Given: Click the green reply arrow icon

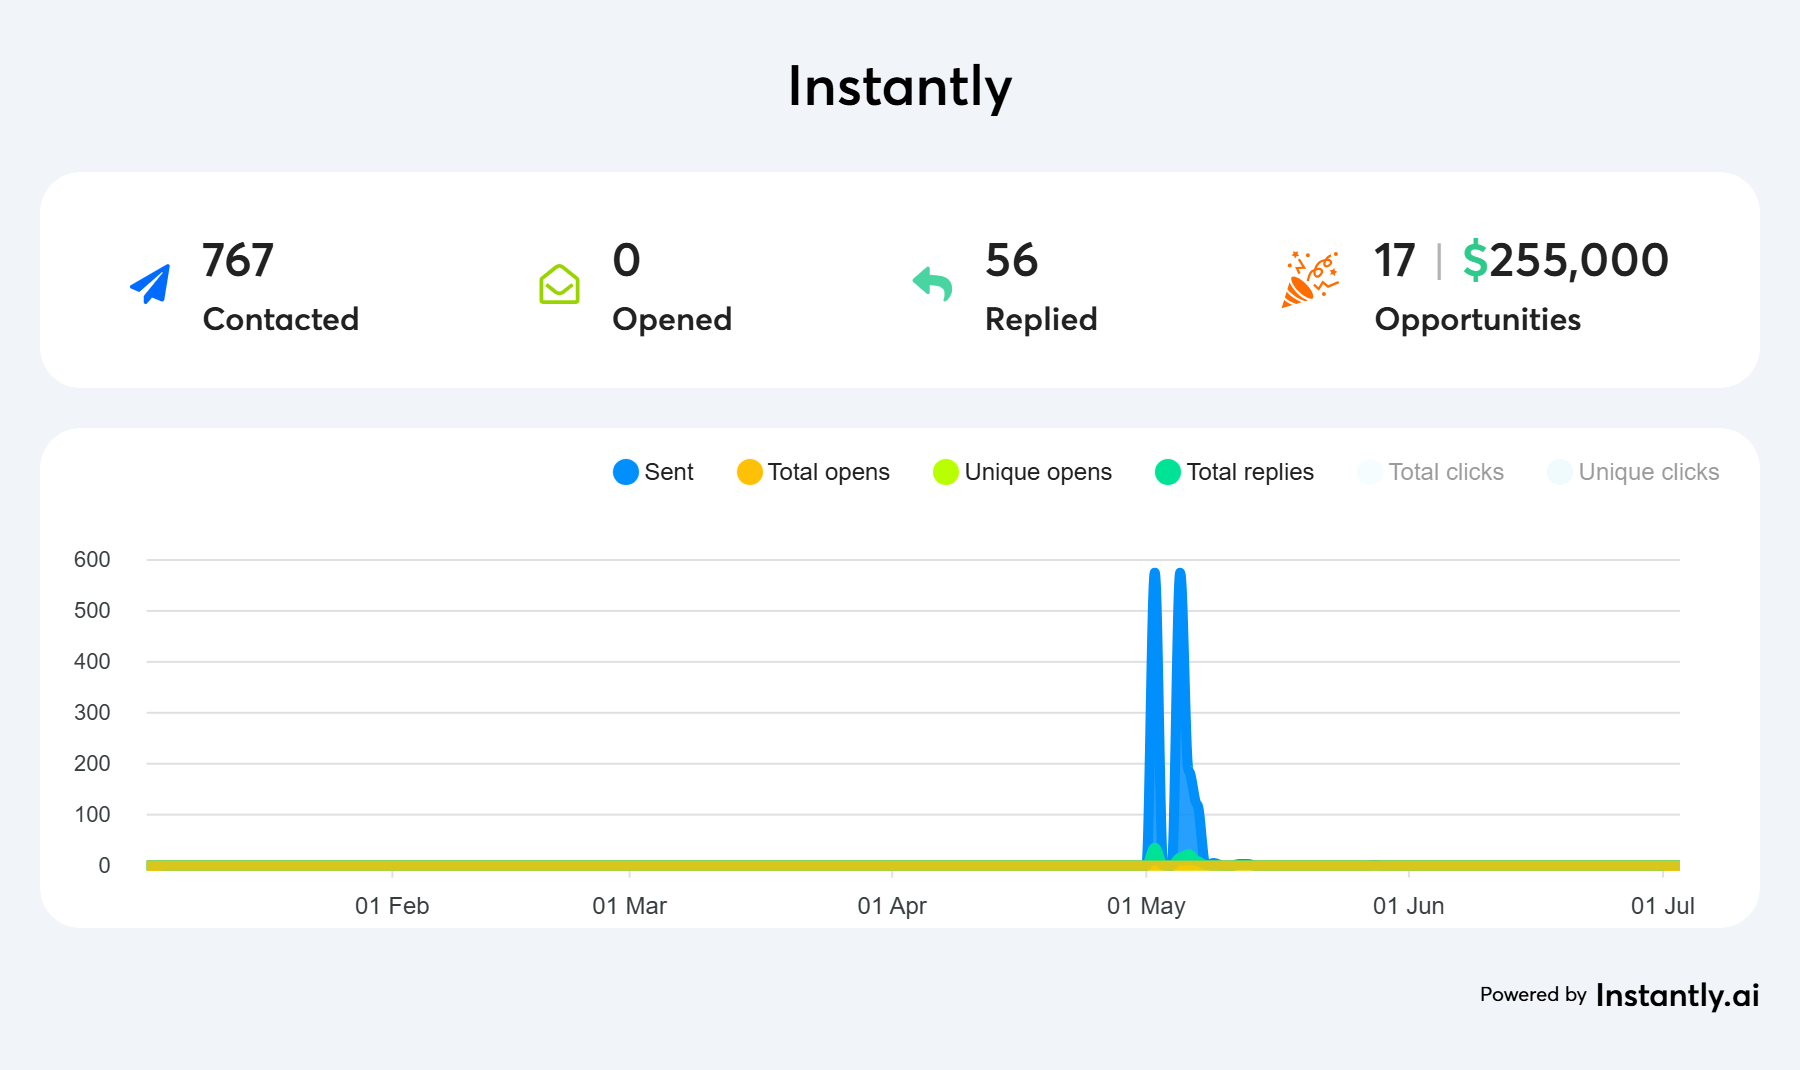Looking at the screenshot, I should pyautogui.click(x=932, y=284).
